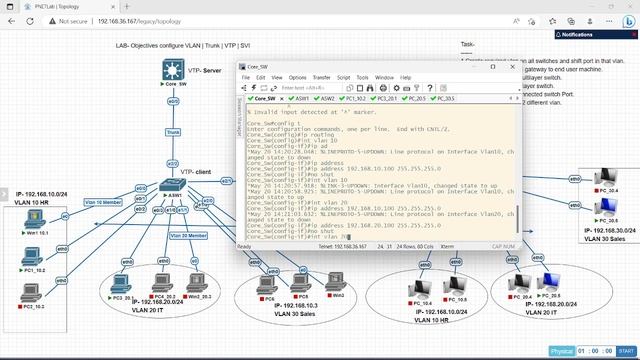Viewport: 640px width, 360px height.
Task: Open SecureCRT Transfer menu
Action: [322, 78]
